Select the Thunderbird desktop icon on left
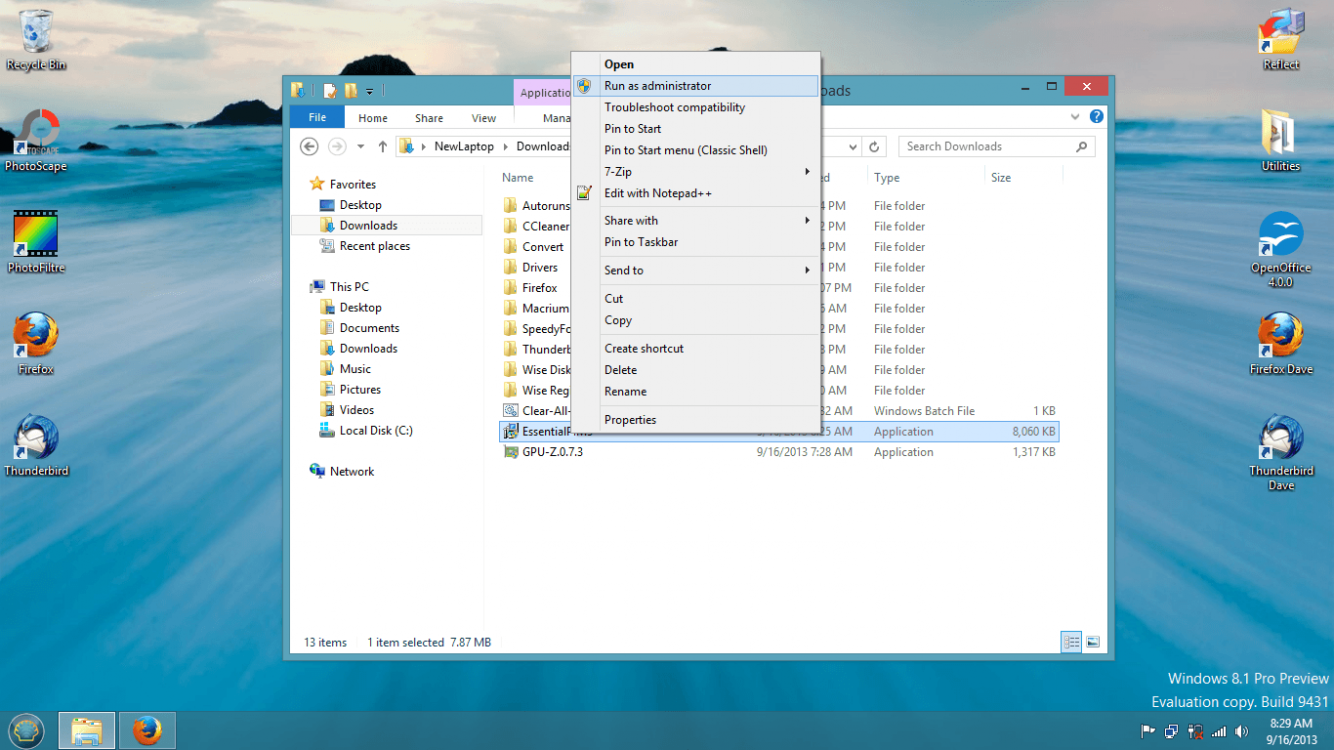 [x=36, y=446]
